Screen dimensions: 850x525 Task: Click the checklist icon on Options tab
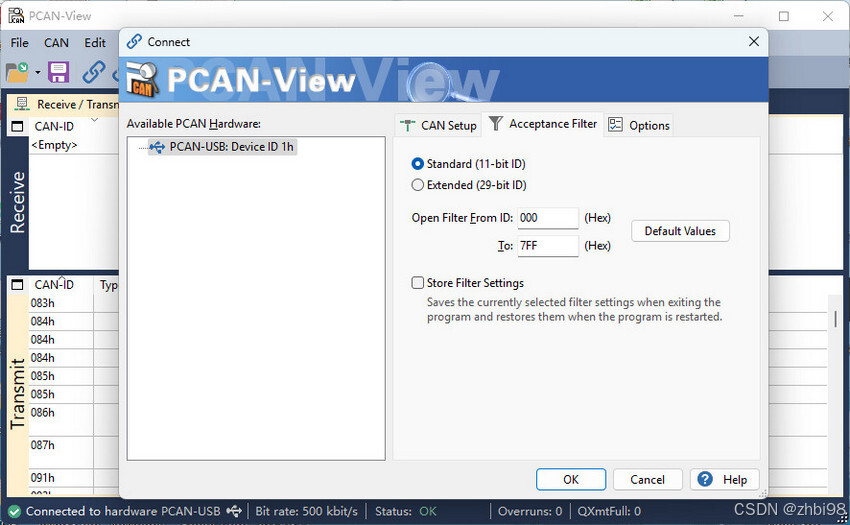[x=615, y=124]
